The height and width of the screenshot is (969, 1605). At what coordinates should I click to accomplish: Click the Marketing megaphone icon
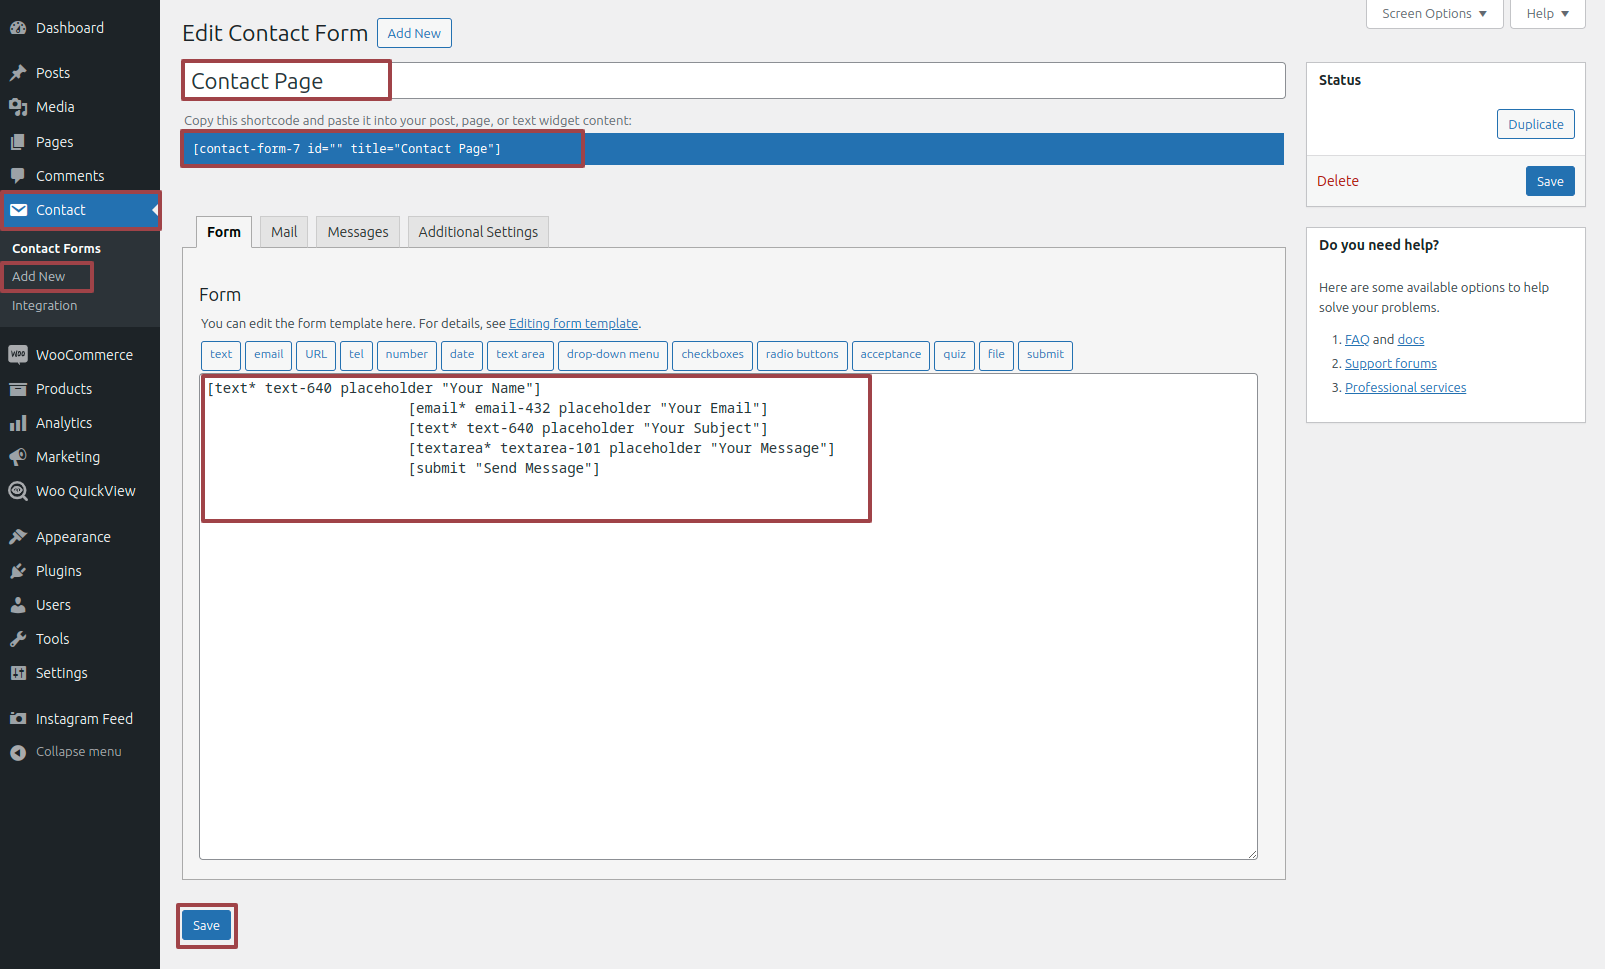pyautogui.click(x=18, y=457)
